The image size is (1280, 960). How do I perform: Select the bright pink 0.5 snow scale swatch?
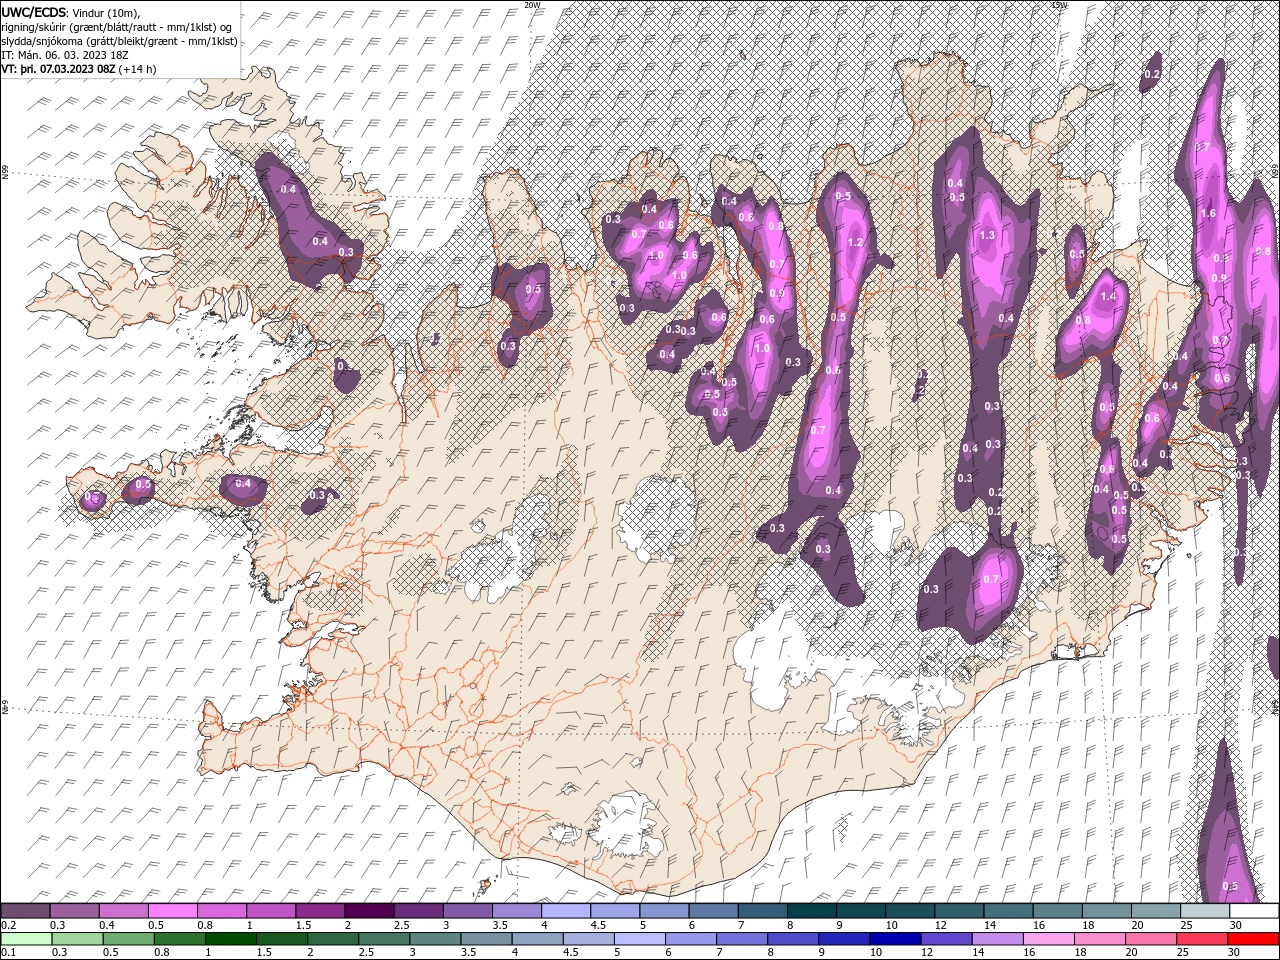(x=172, y=911)
